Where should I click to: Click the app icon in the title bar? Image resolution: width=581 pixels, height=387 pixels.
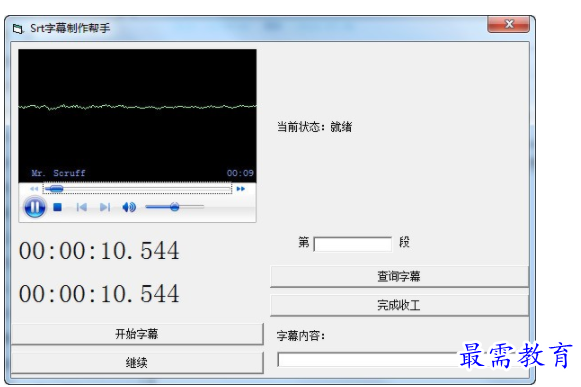(18, 29)
